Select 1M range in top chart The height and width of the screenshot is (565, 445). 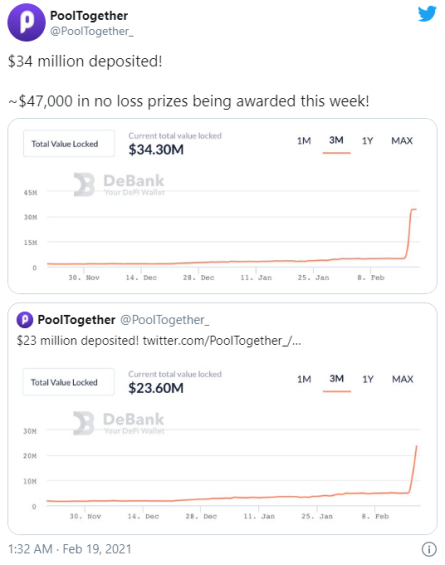[x=304, y=141]
